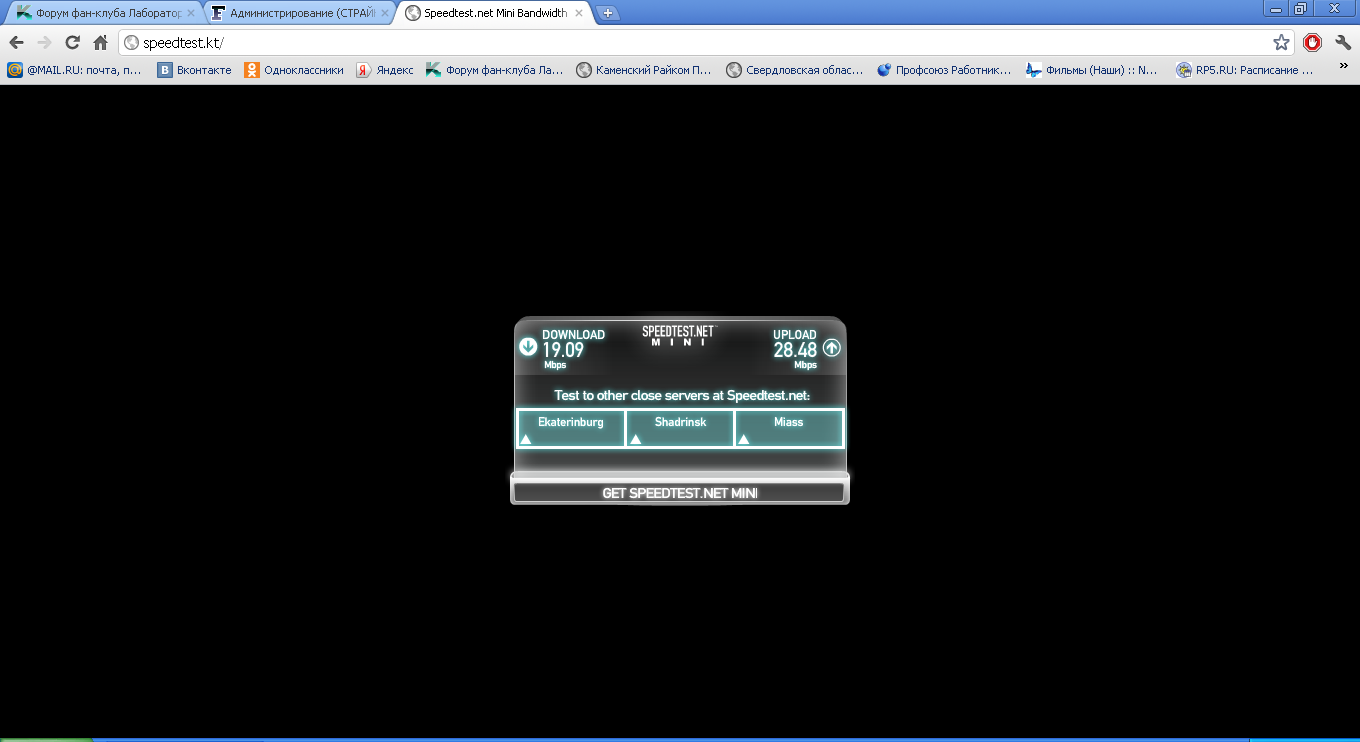Reload the speedtest page

pos(72,42)
